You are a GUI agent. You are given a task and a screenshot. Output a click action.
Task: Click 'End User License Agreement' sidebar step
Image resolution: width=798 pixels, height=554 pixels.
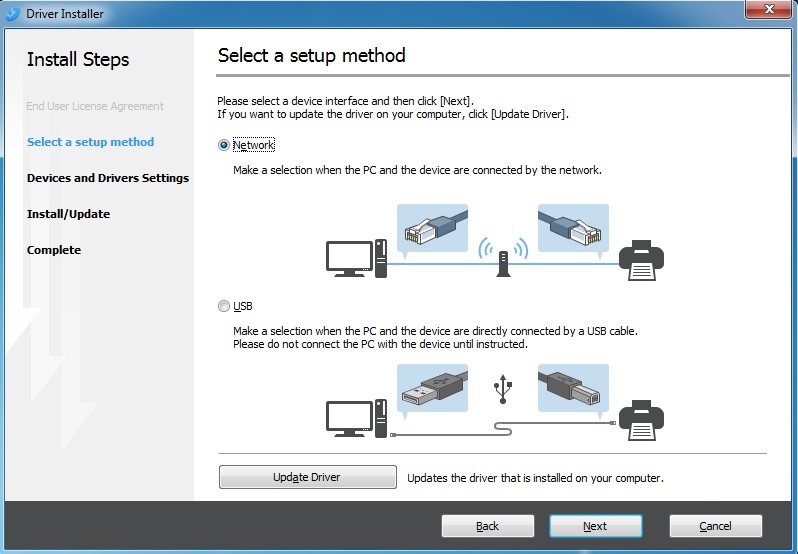[x=95, y=106]
